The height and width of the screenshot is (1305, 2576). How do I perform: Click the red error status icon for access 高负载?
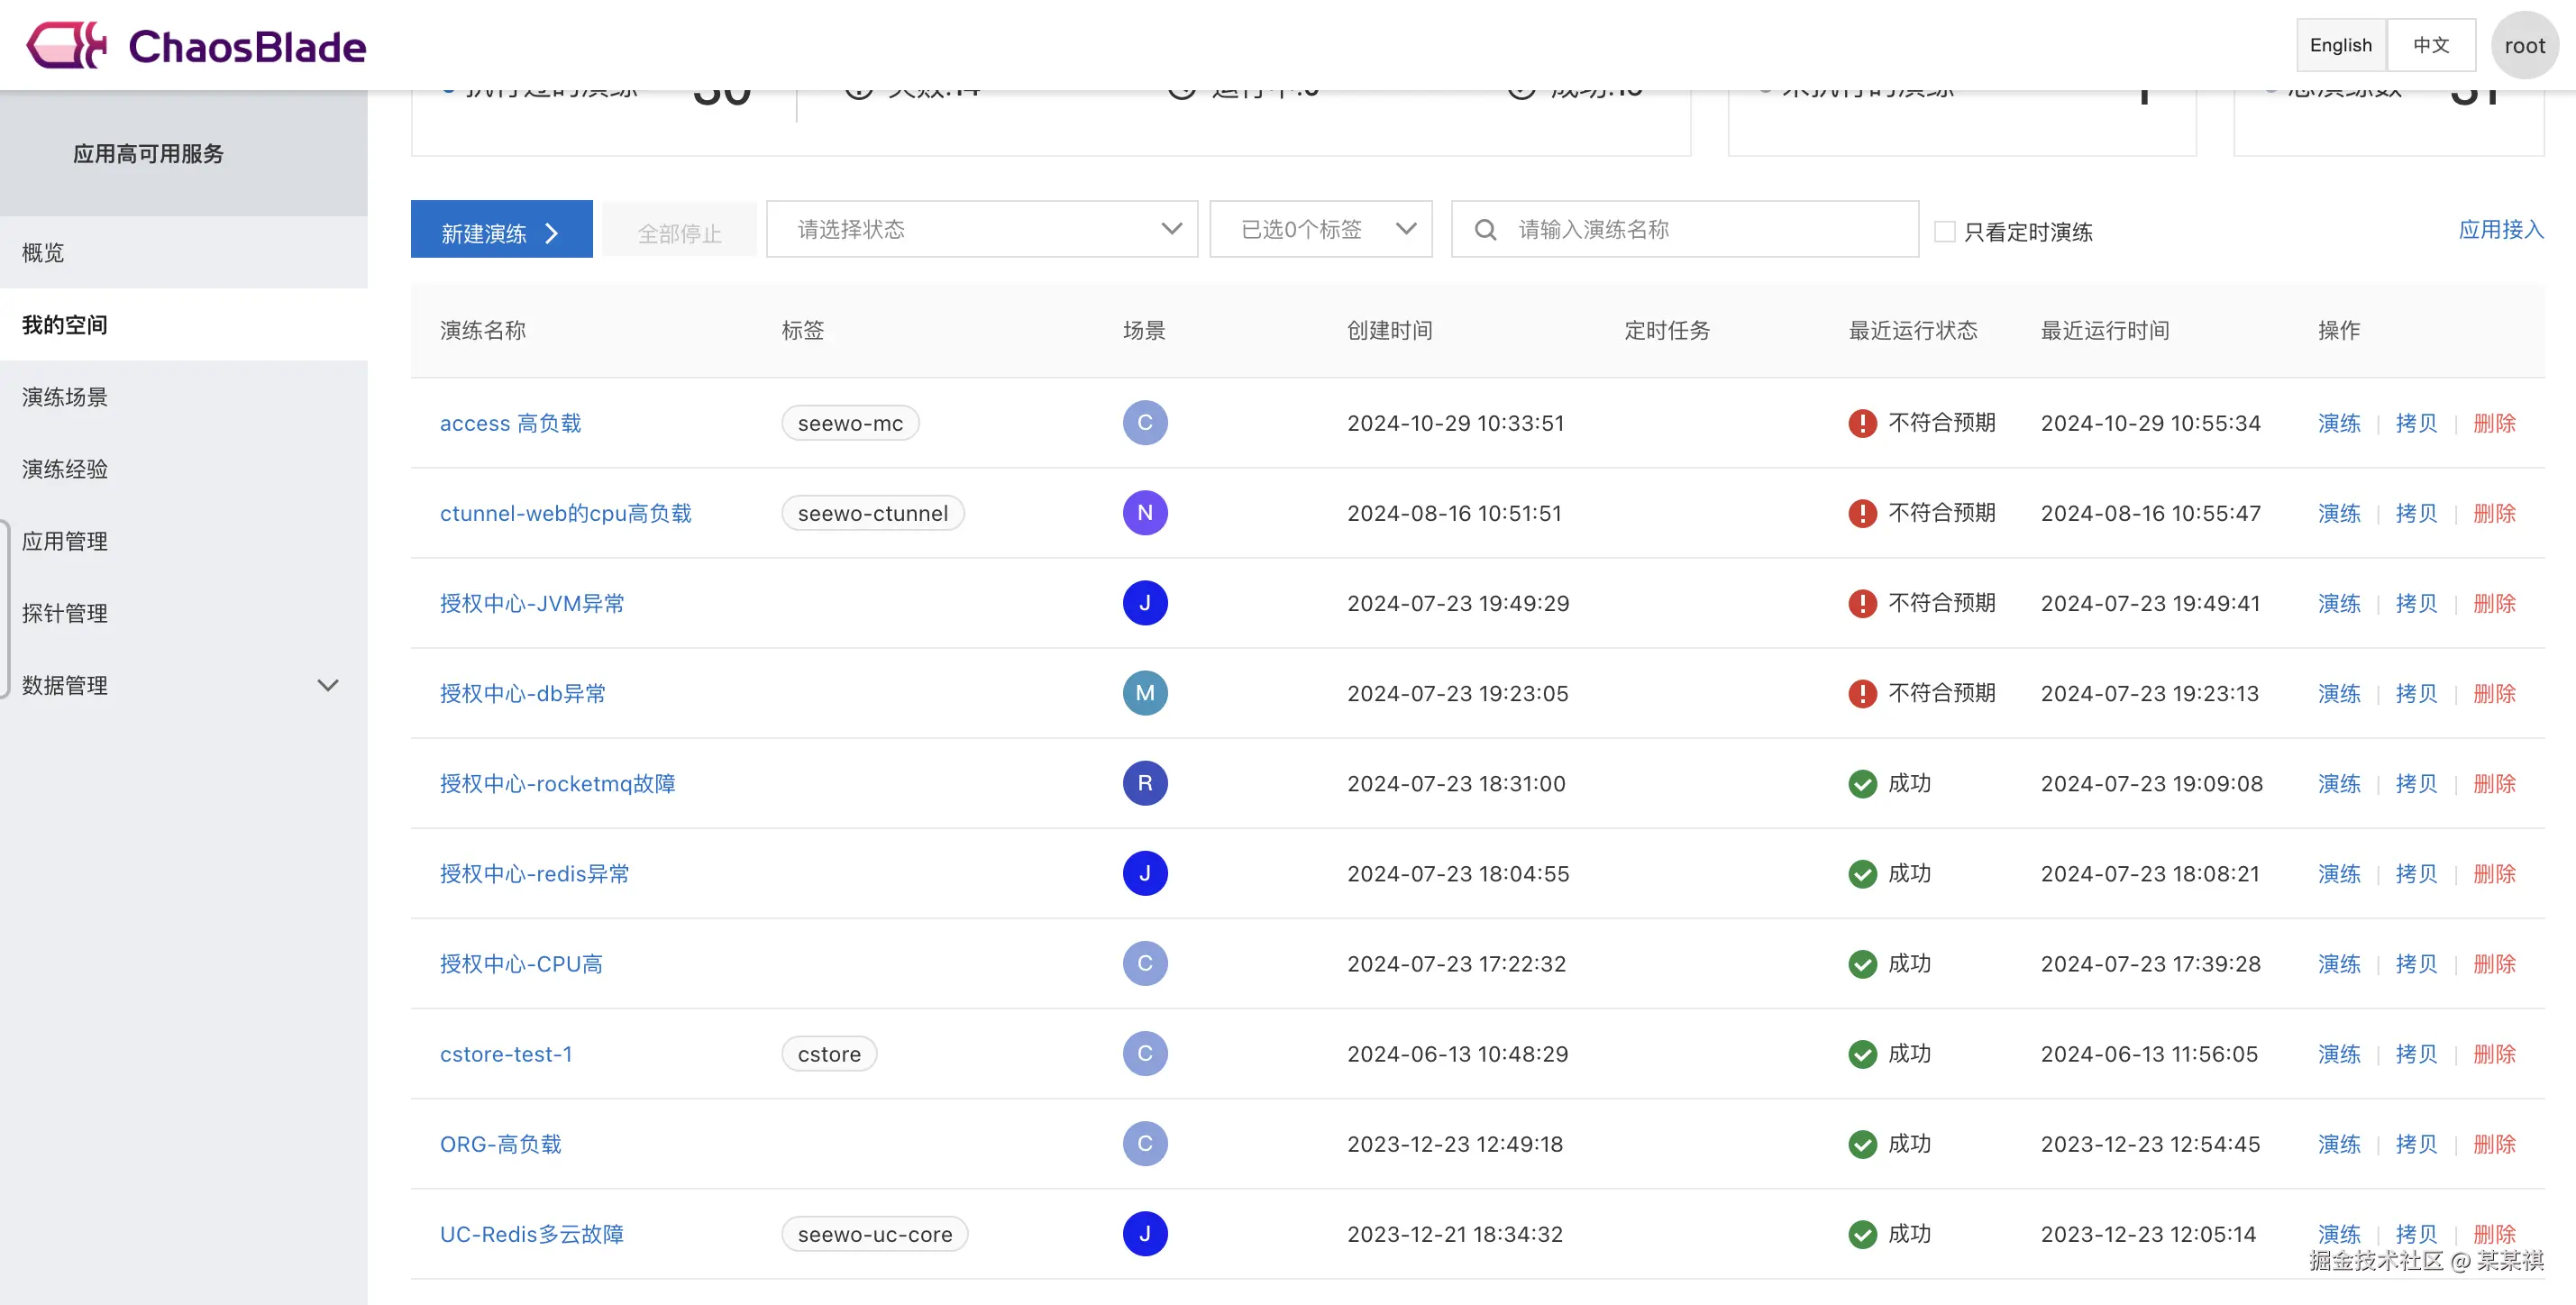1862,423
